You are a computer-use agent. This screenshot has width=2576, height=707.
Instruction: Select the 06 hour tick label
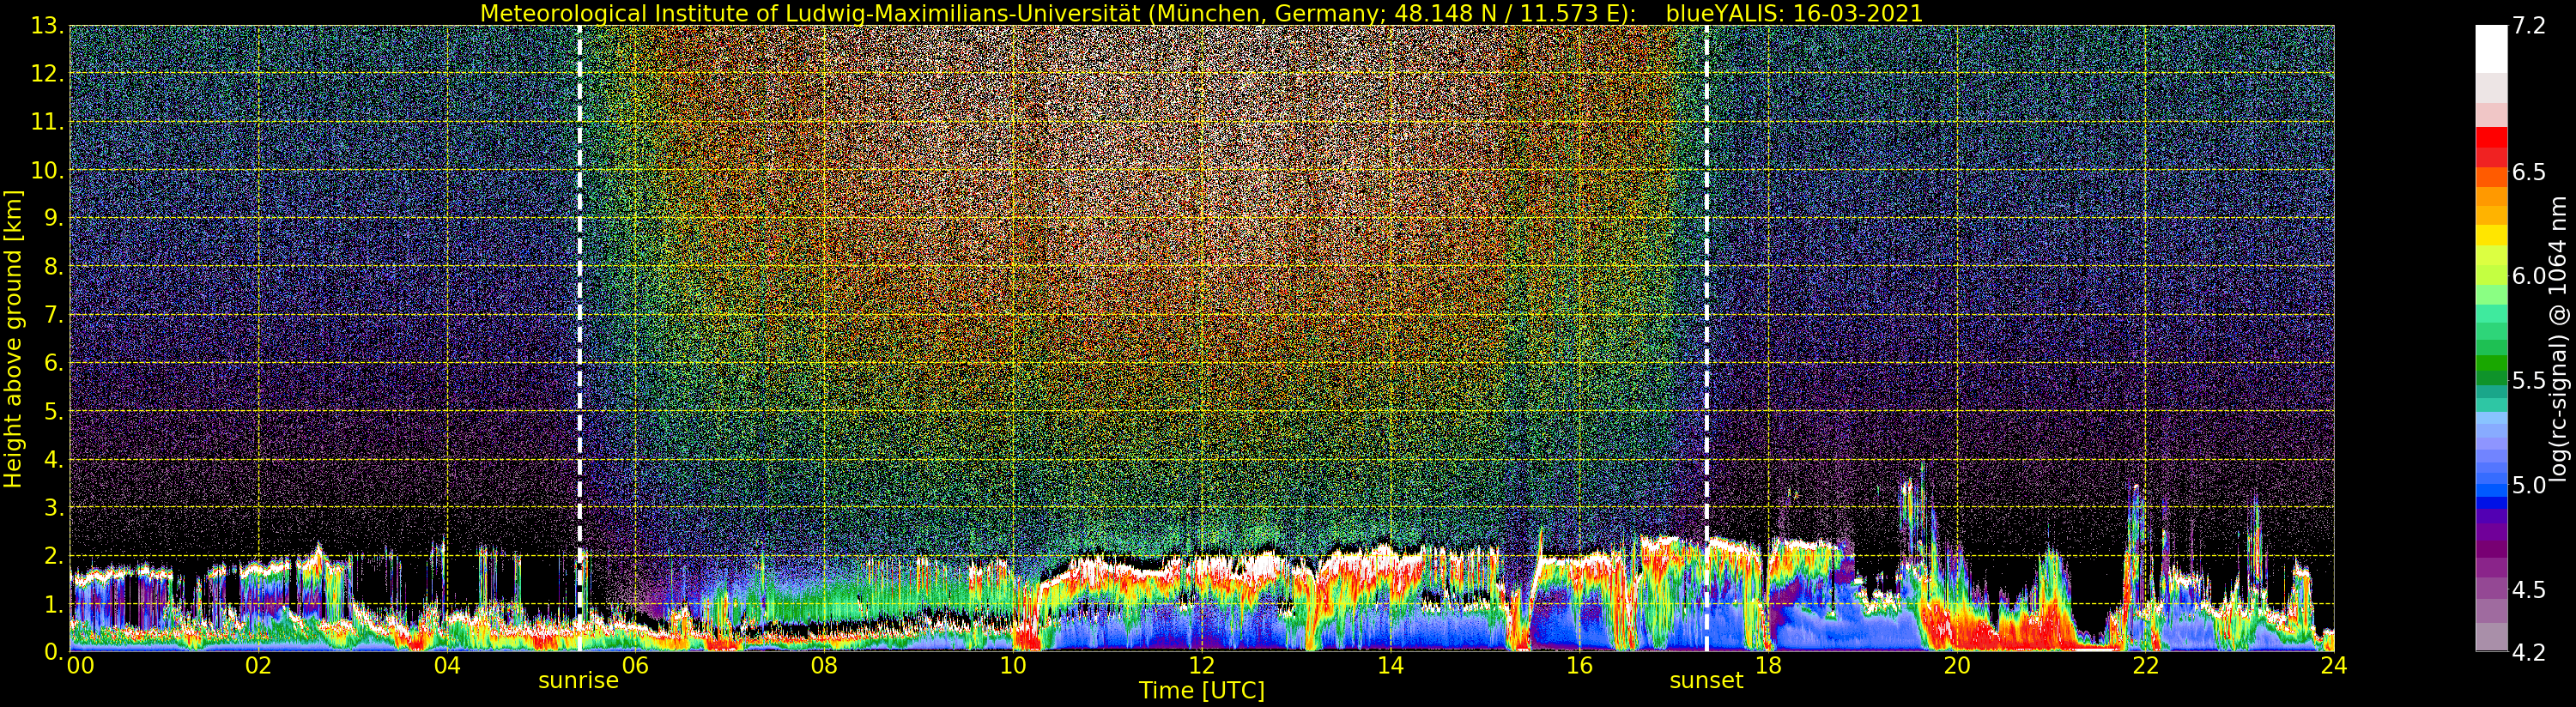(635, 666)
